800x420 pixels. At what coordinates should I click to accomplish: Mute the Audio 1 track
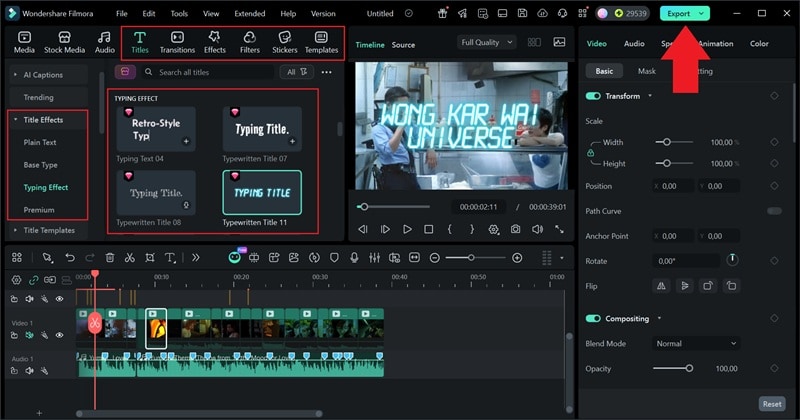click(x=30, y=370)
